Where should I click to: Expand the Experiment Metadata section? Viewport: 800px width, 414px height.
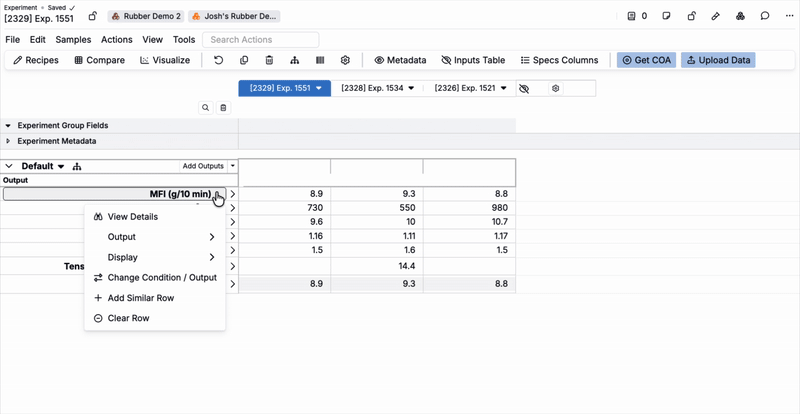tap(9, 141)
